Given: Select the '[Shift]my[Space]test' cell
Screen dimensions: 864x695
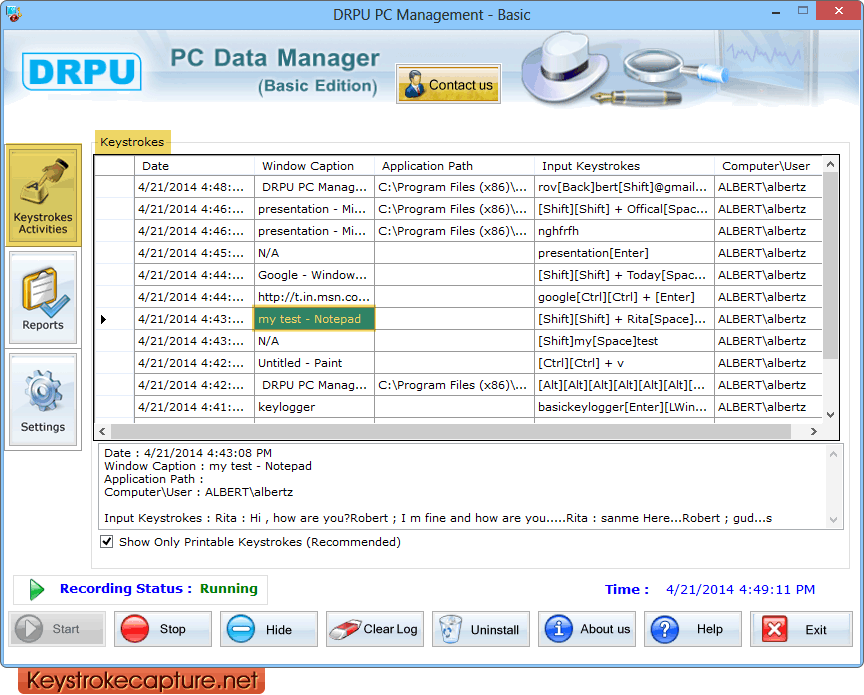Looking at the screenshot, I should pos(624,341).
